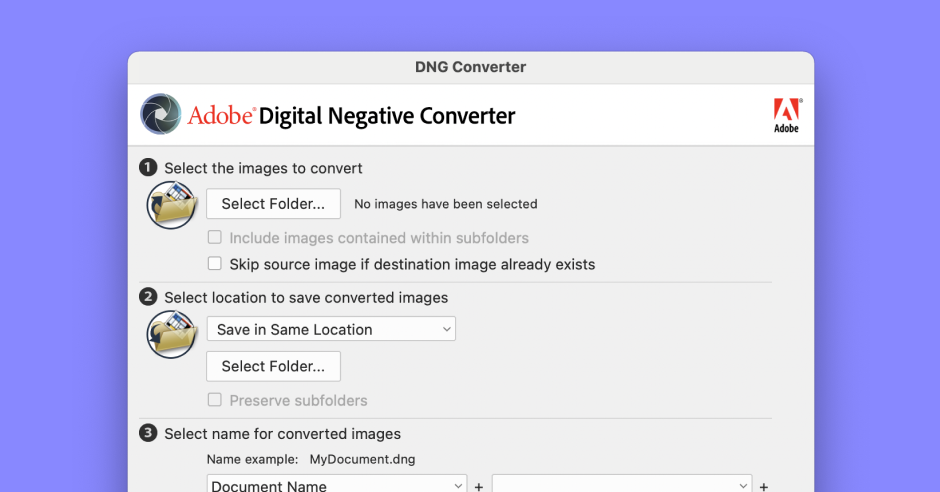This screenshot has height=492, width=940.
Task: Open the empty second naming field dropdown
Action: click(622, 484)
